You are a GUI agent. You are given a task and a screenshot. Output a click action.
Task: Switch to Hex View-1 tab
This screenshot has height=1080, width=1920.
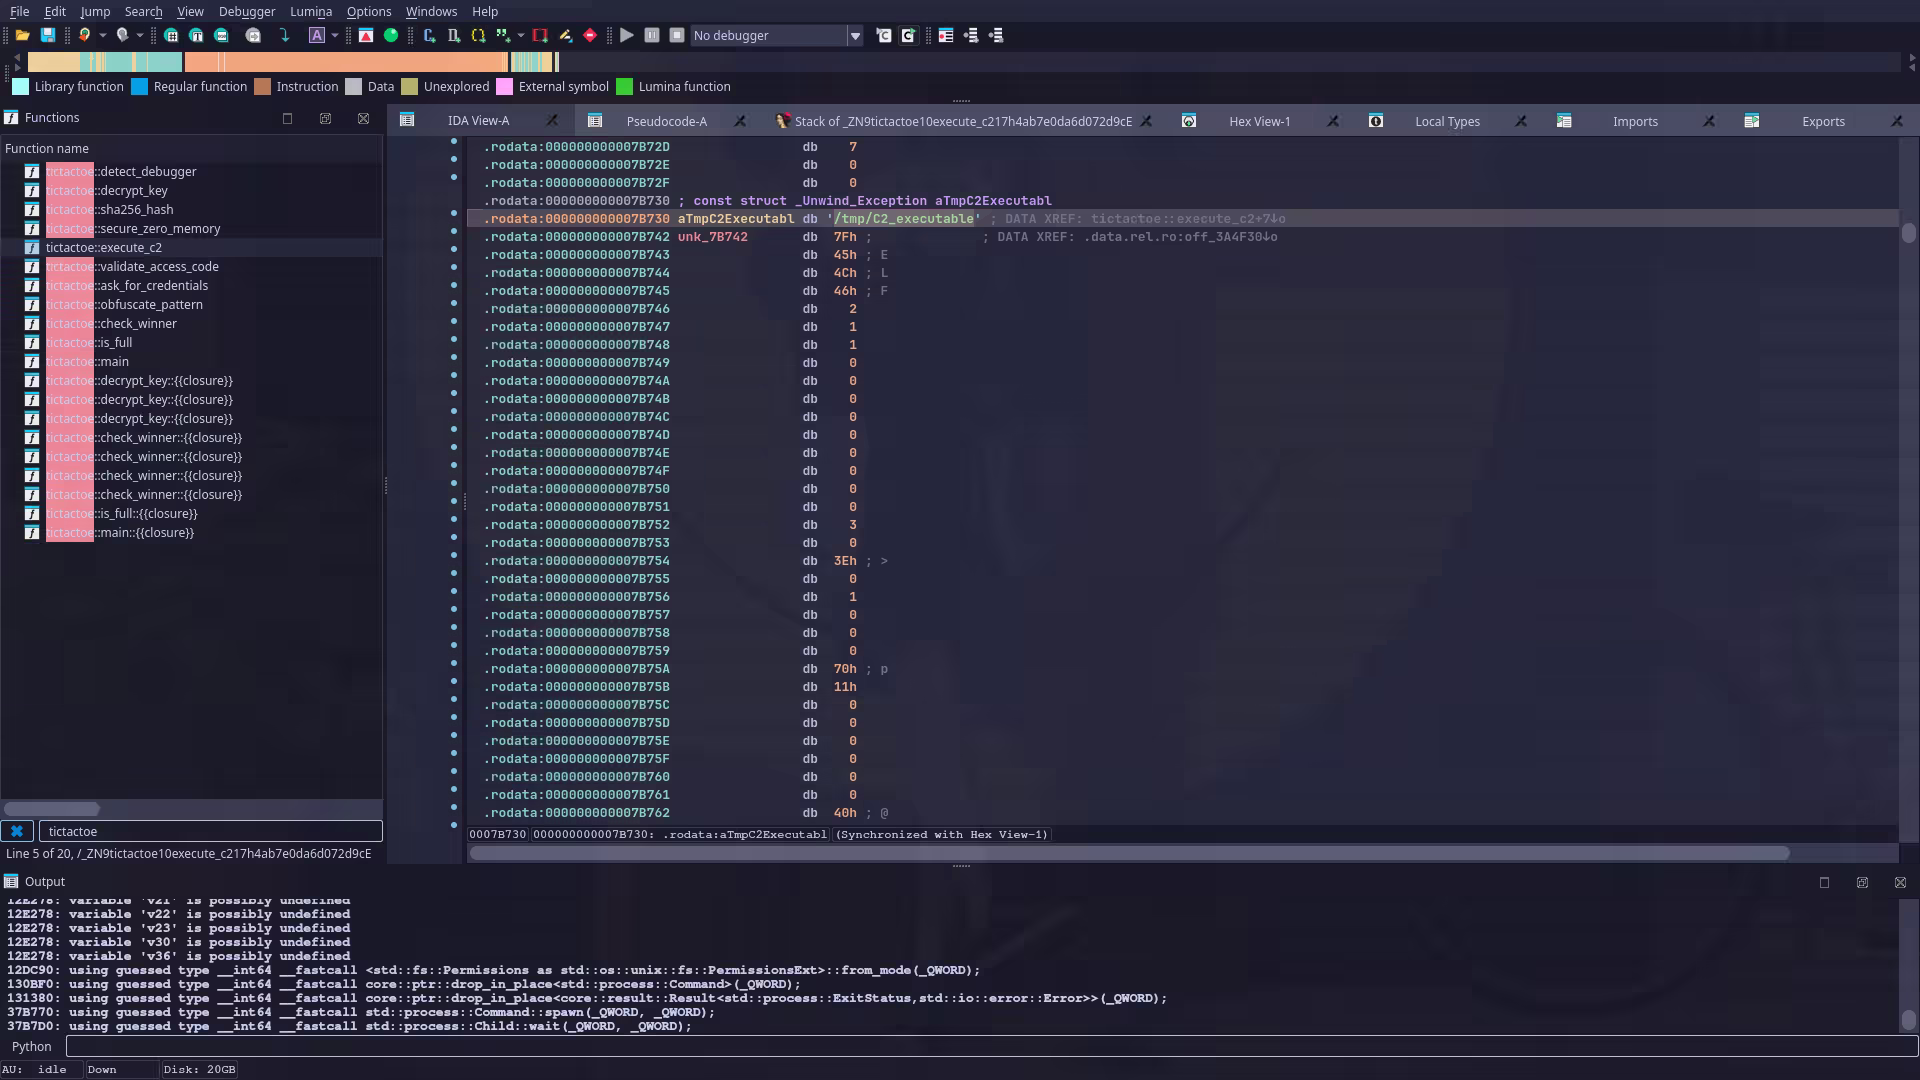coord(1259,121)
